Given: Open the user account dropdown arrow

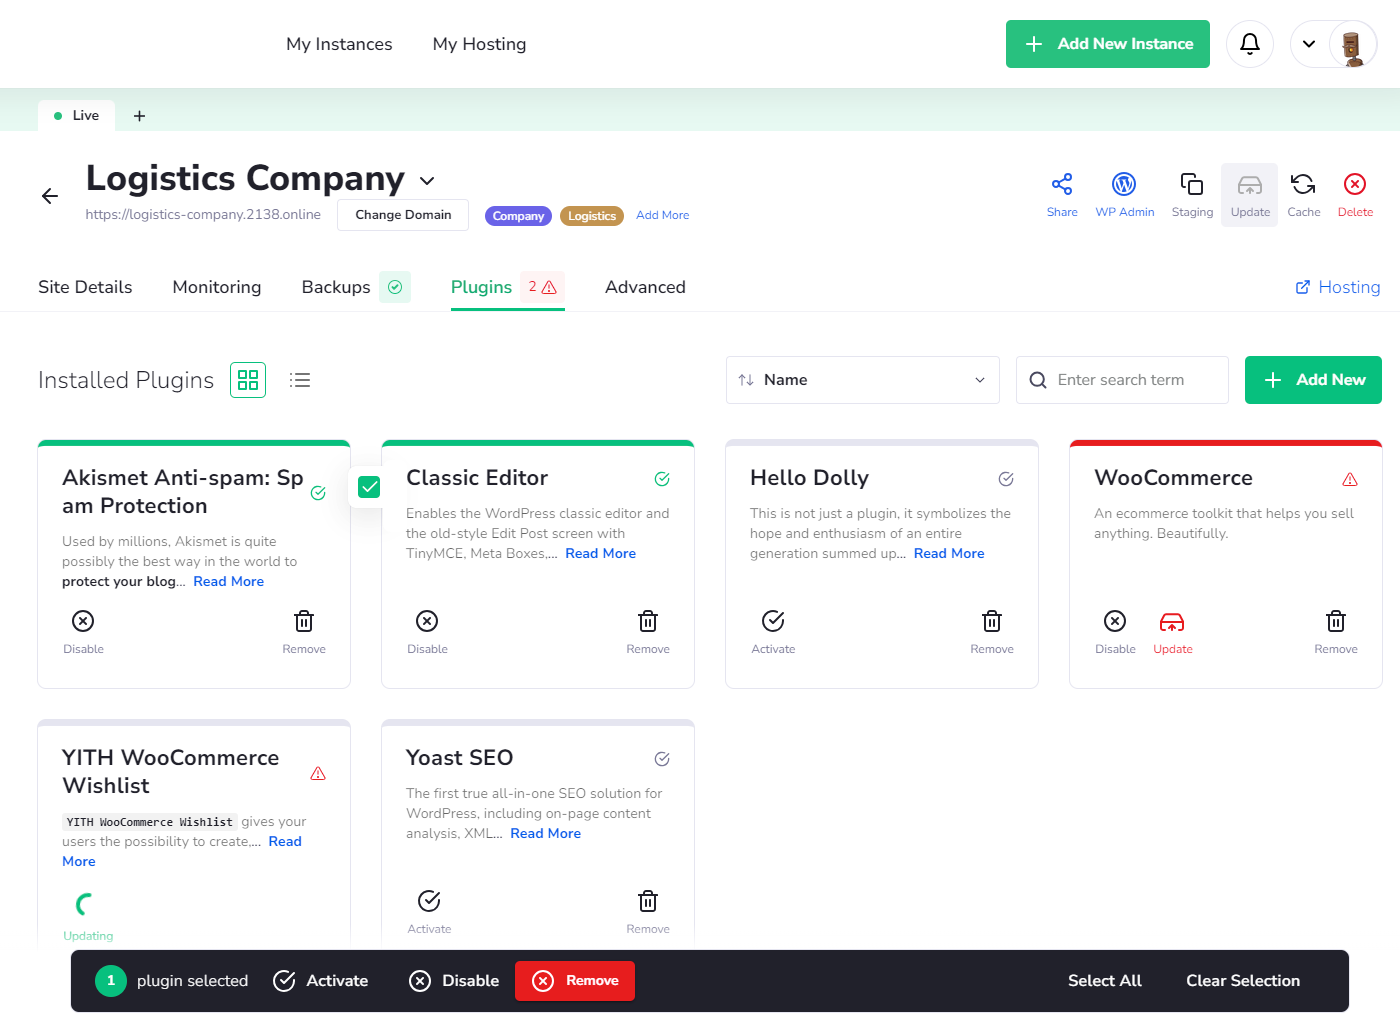Looking at the screenshot, I should pos(1309,44).
